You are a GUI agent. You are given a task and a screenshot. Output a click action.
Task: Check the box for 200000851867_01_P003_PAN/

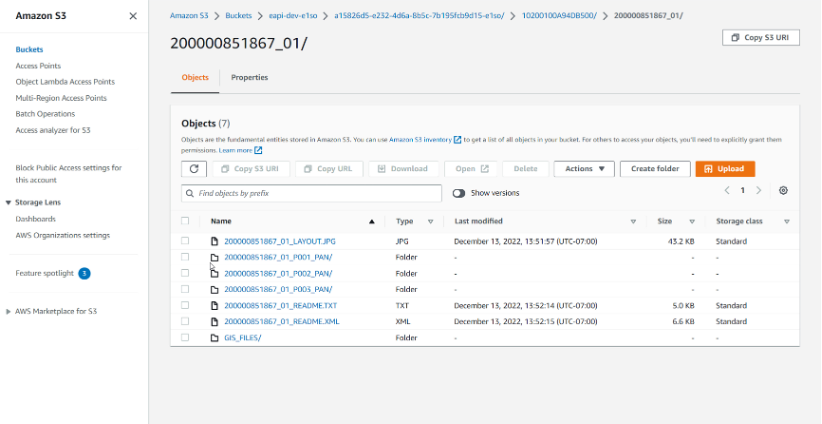(x=185, y=289)
